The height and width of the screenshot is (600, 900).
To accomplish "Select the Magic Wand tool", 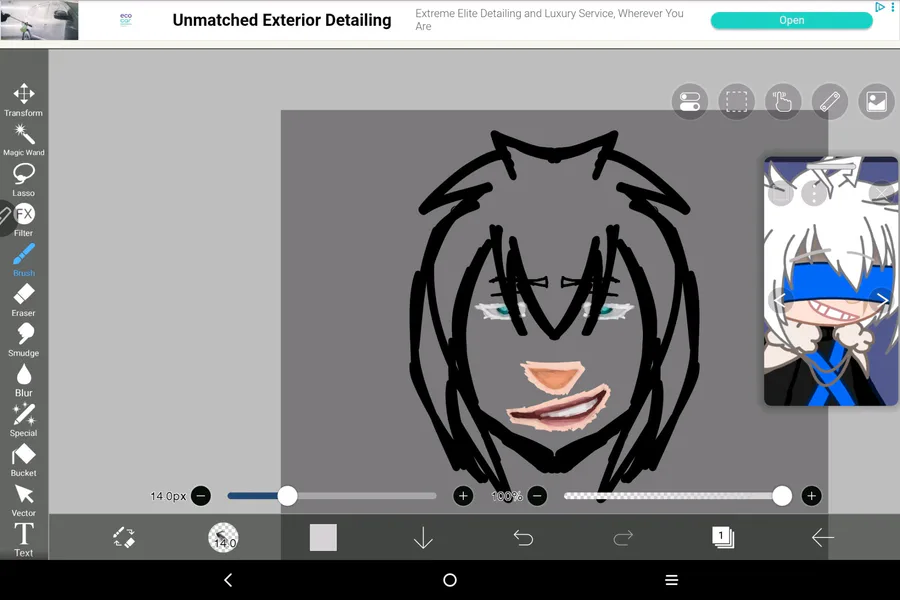I will (x=24, y=140).
